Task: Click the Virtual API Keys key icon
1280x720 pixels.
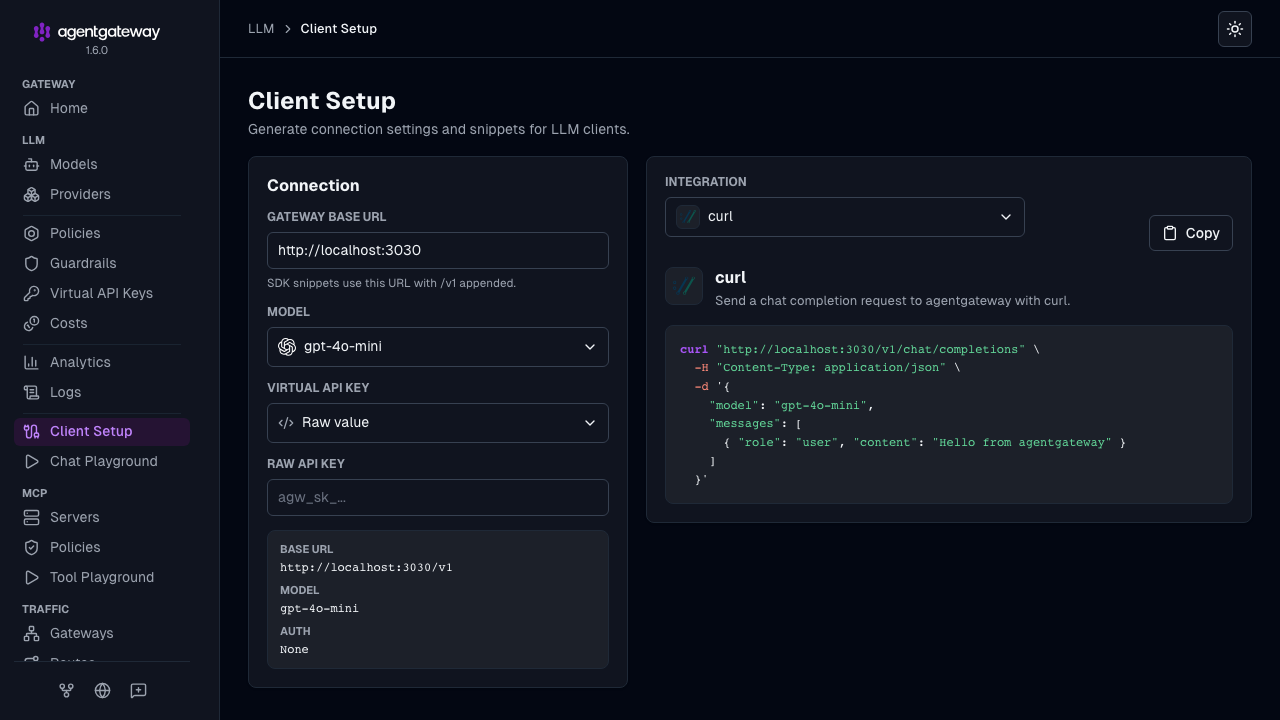Action: point(32,293)
